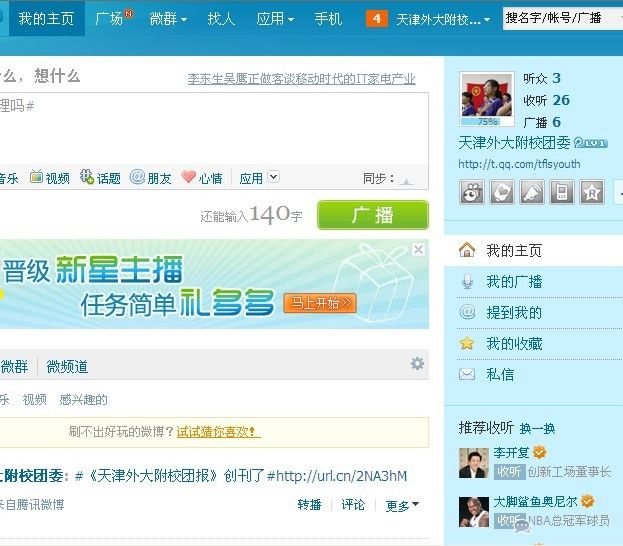This screenshot has width=623, height=546.
Task: Click the megaphone badge icon in profile
Action: [532, 192]
